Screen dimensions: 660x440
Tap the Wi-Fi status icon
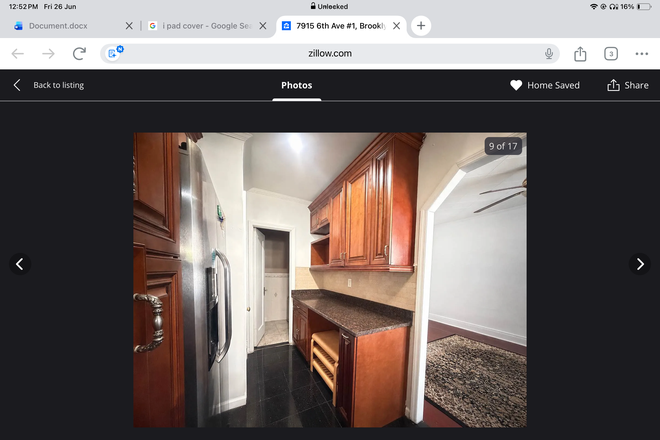tap(594, 7)
